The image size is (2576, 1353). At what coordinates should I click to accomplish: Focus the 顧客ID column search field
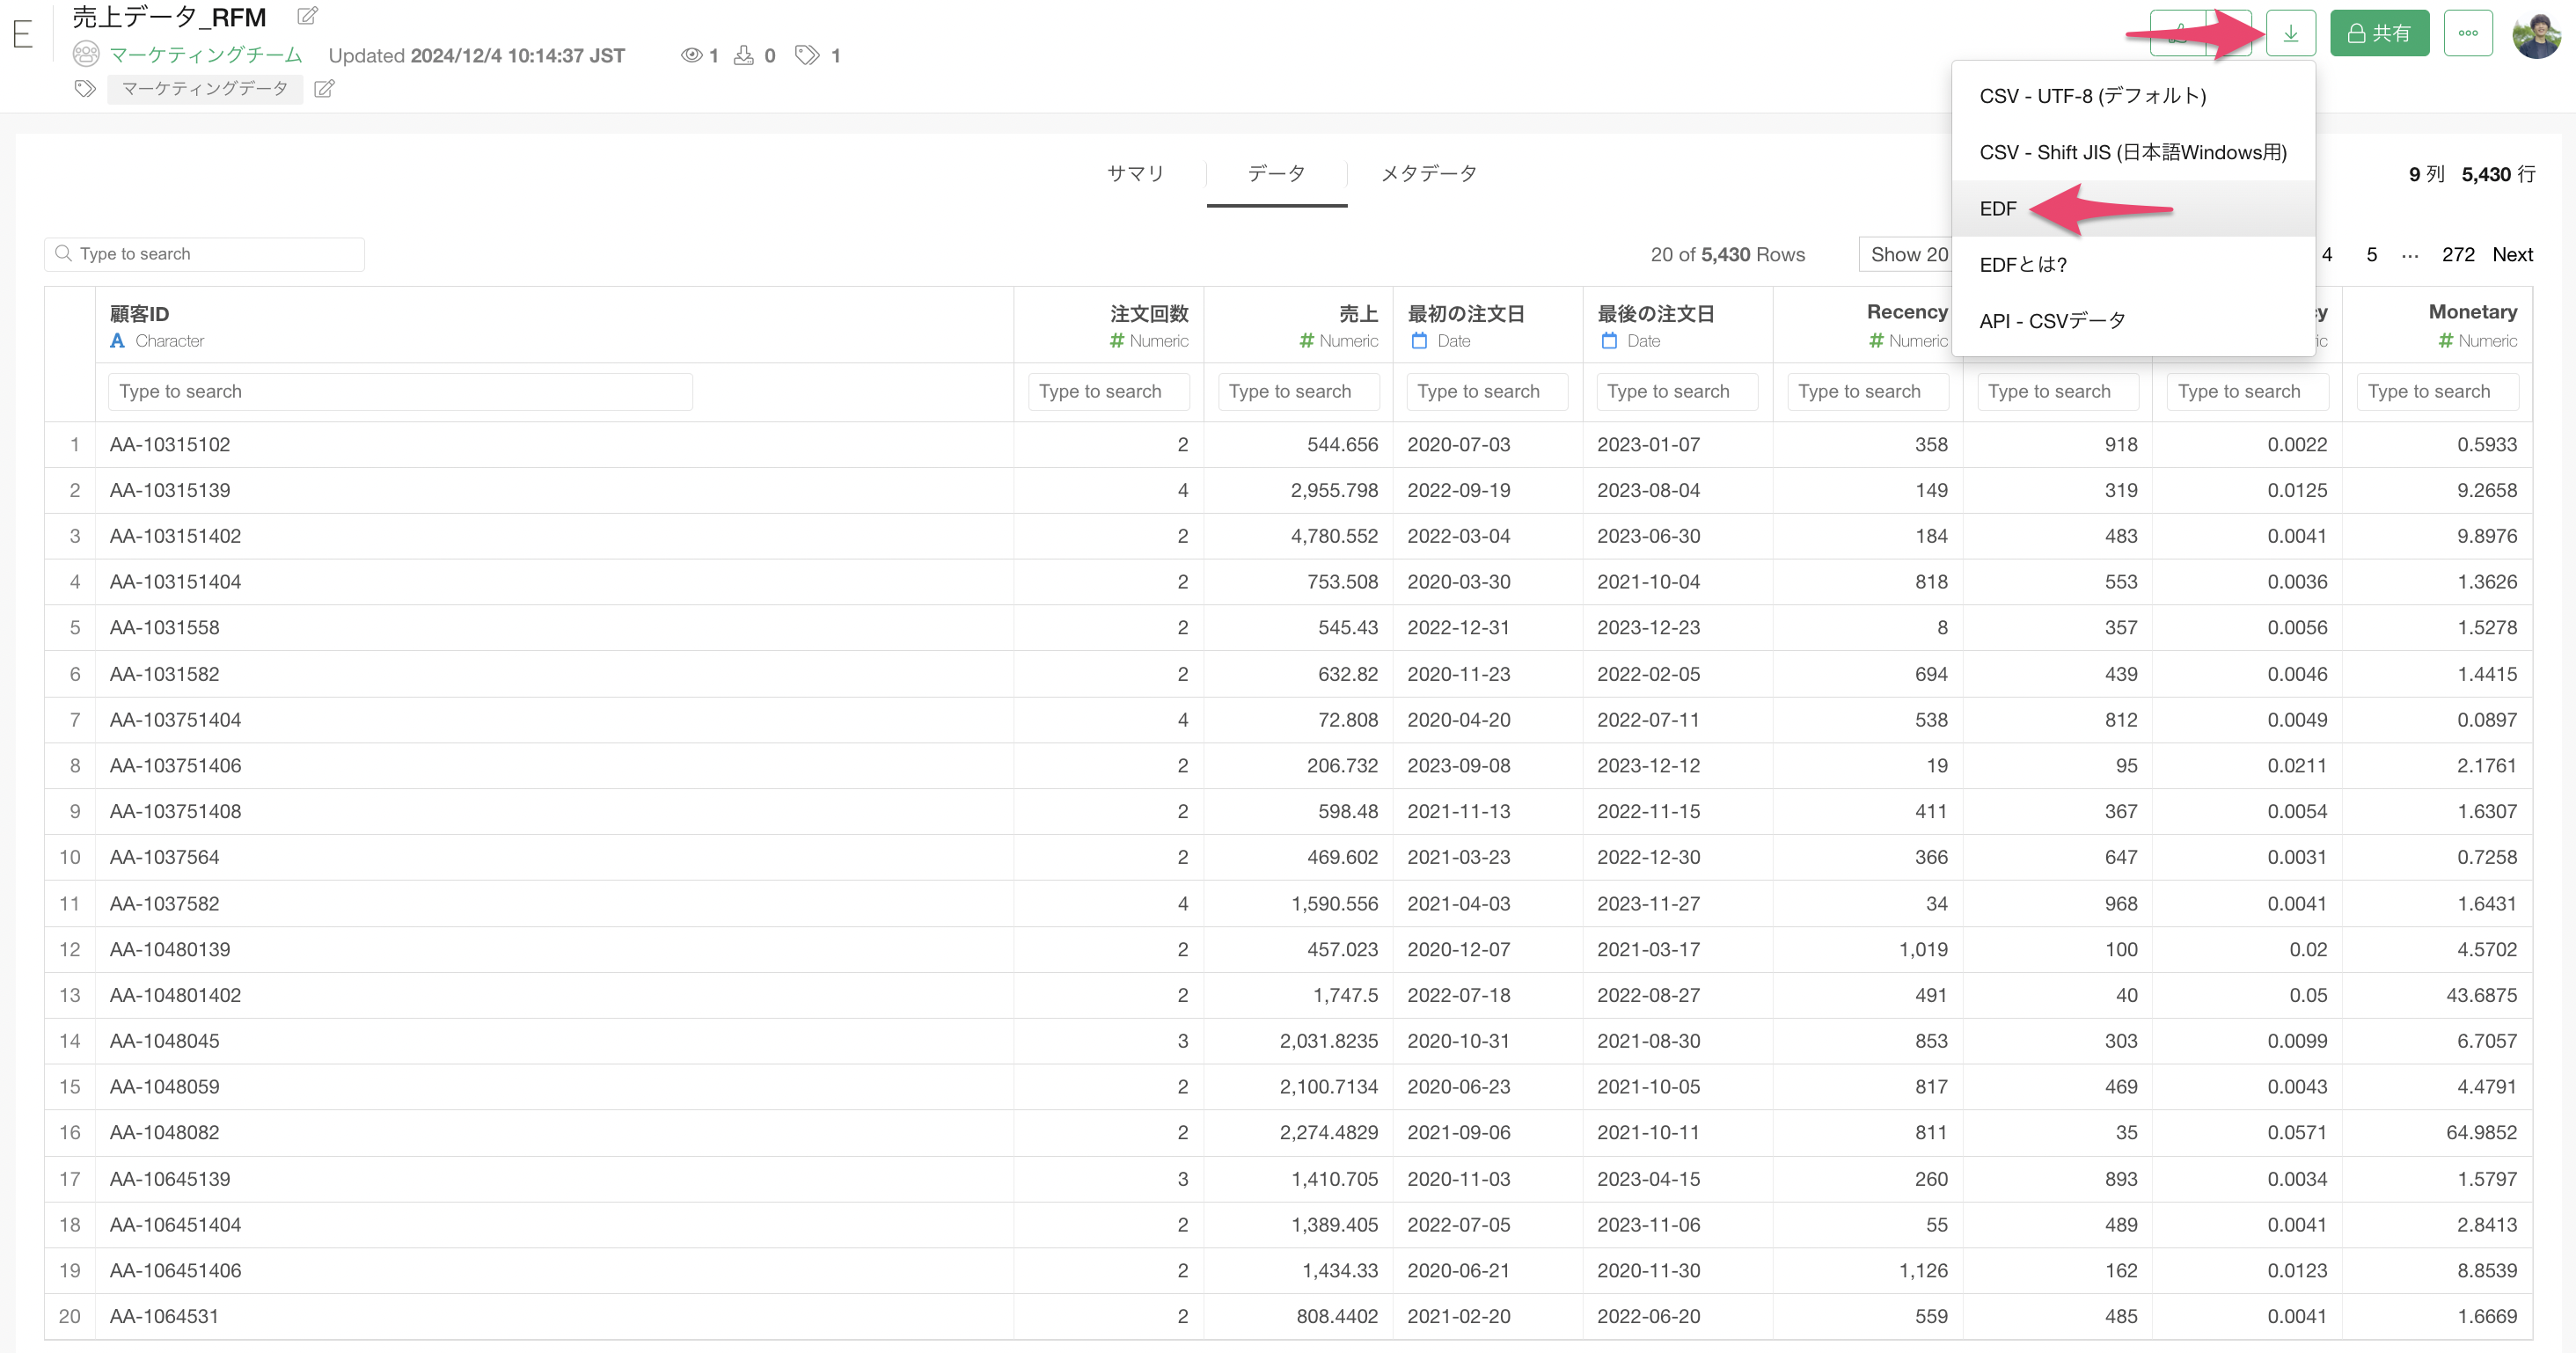coord(400,391)
